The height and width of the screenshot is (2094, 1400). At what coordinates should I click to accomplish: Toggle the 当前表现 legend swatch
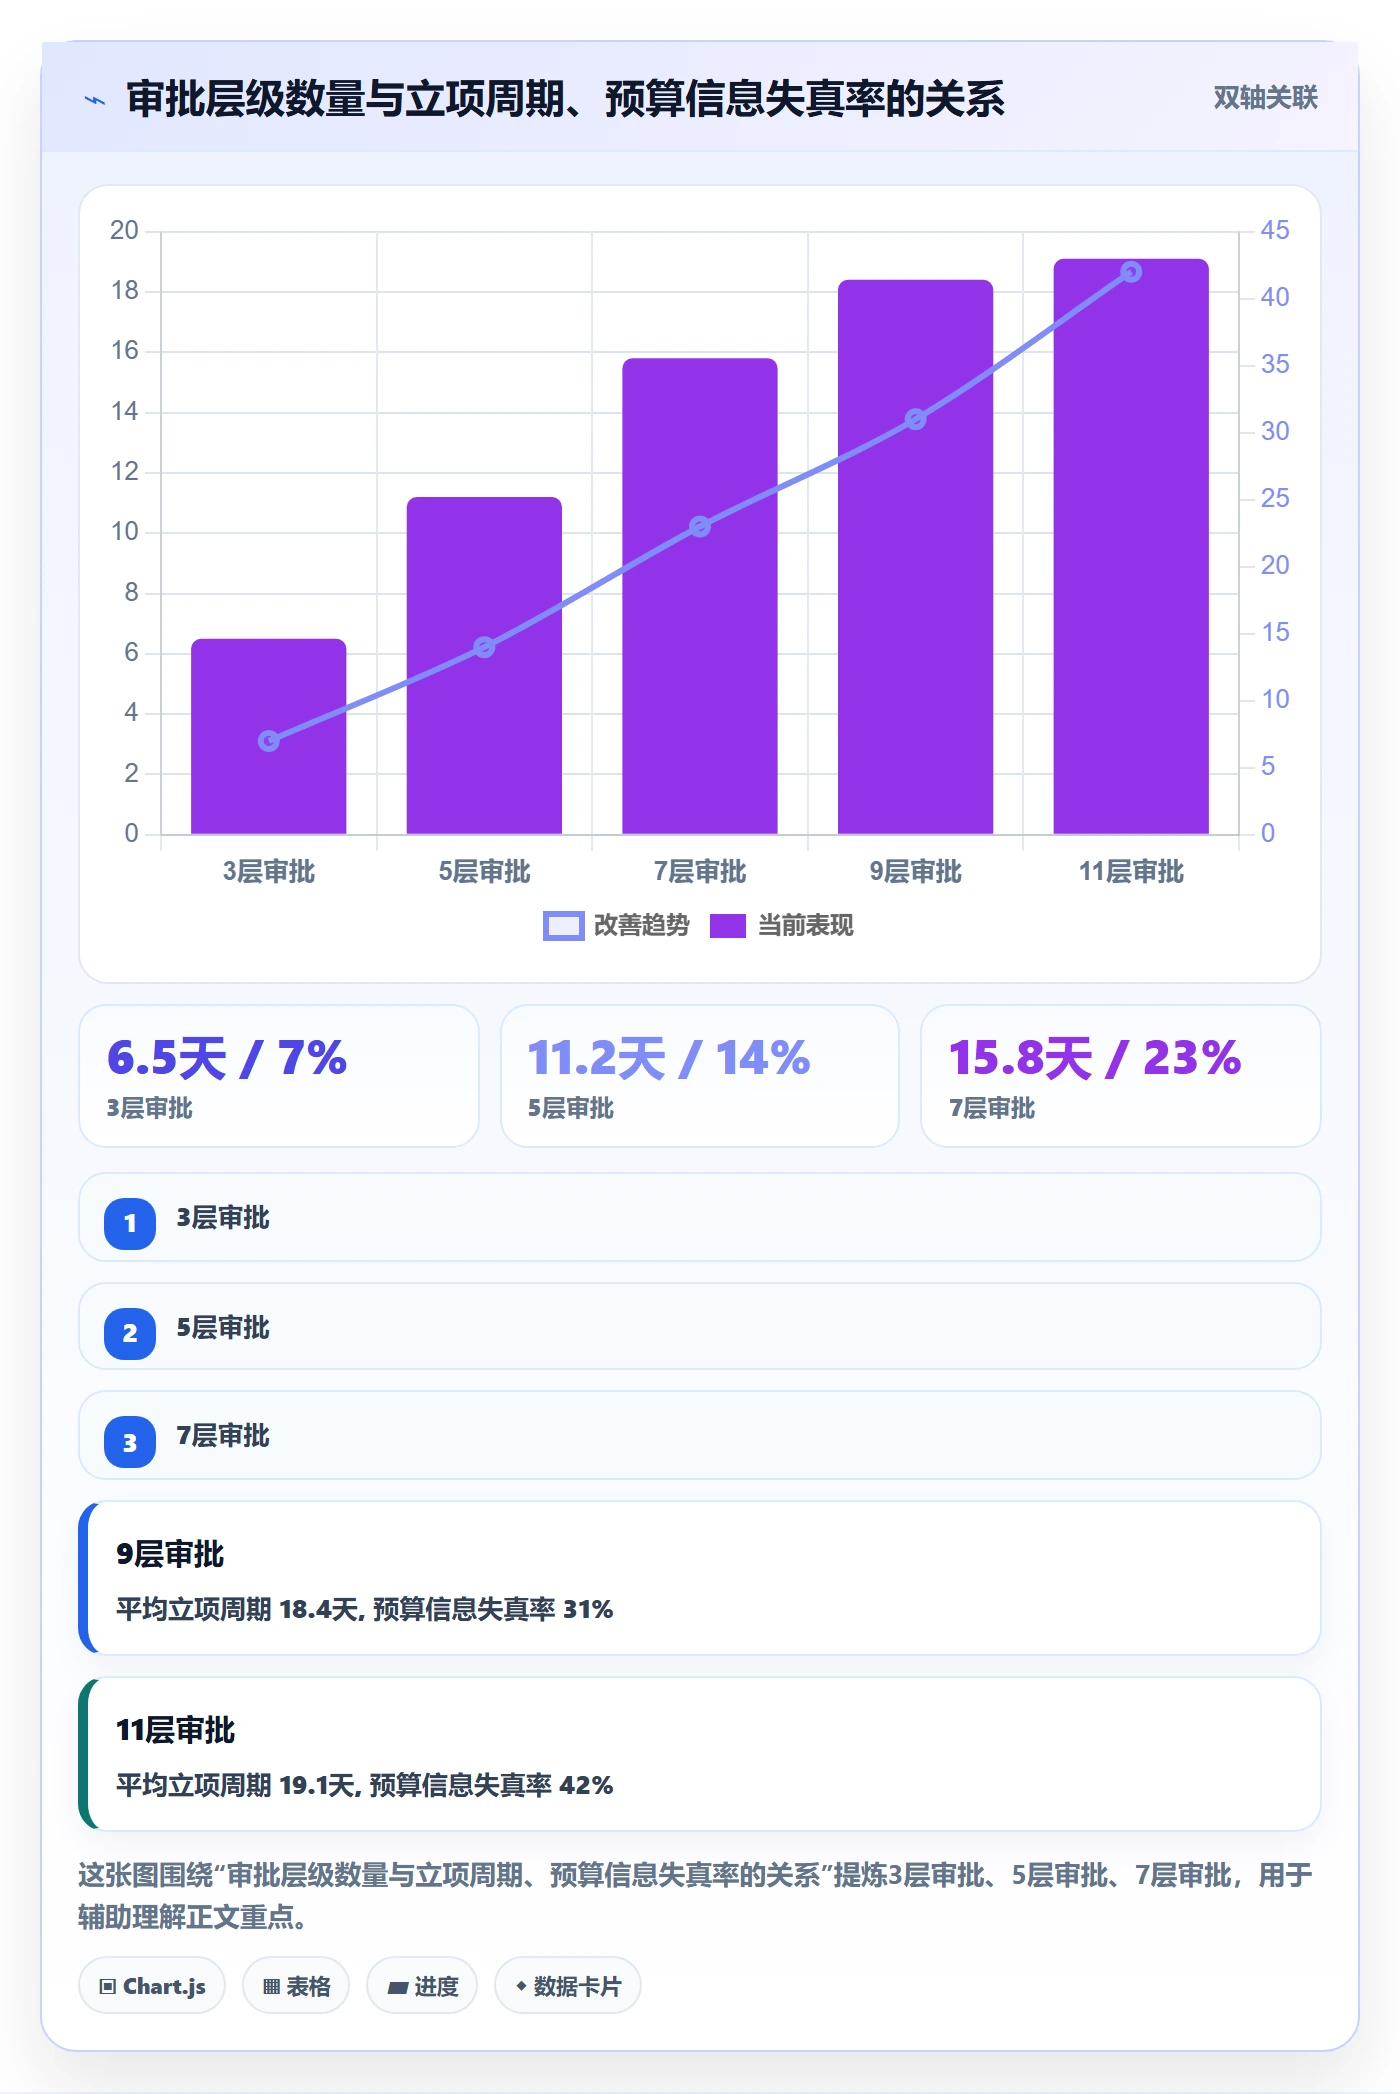(x=728, y=926)
